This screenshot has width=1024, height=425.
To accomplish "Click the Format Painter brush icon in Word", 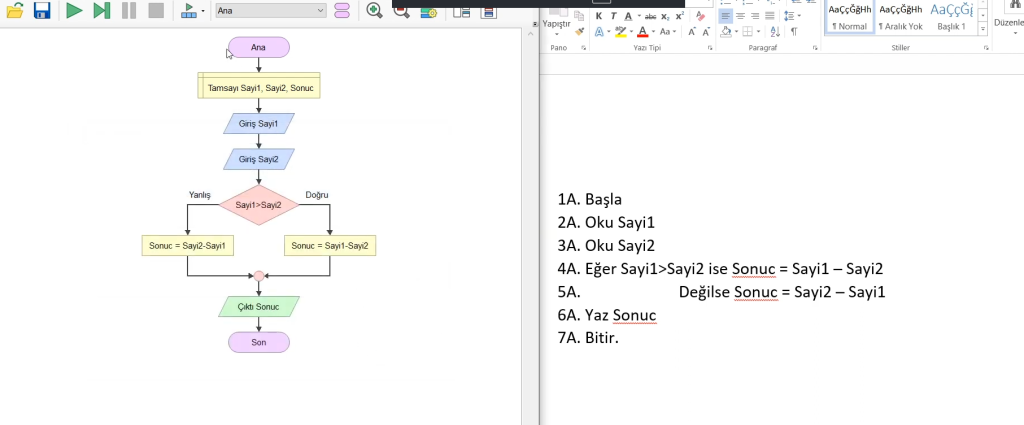I will [x=580, y=31].
